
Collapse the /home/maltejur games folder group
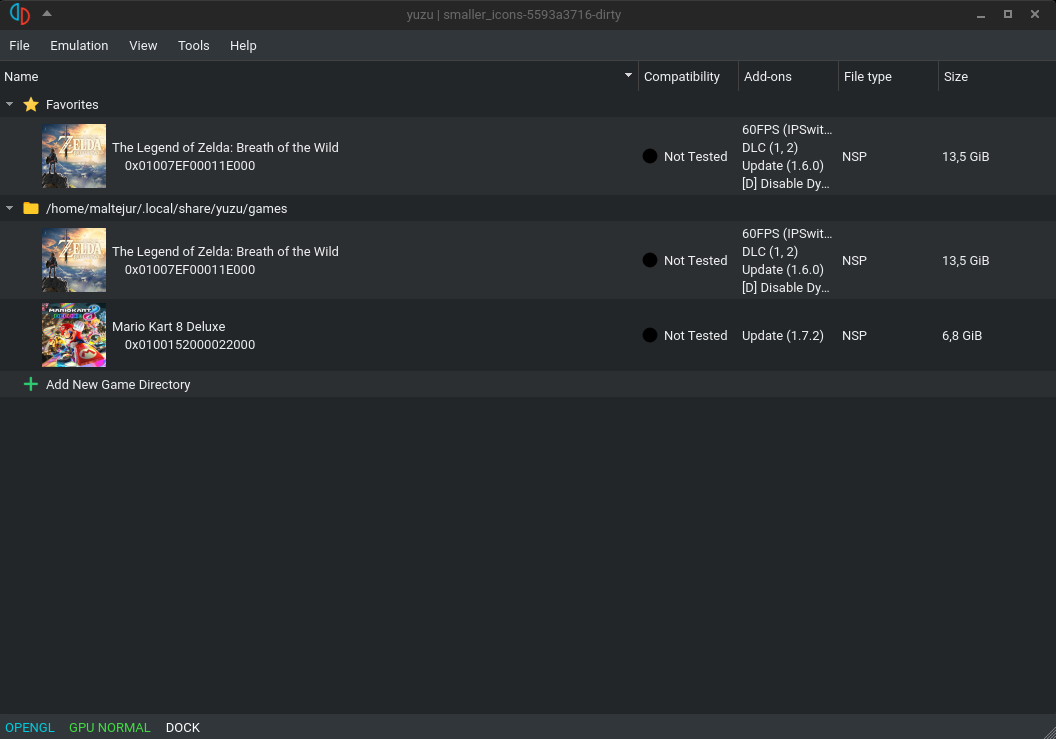point(9,208)
